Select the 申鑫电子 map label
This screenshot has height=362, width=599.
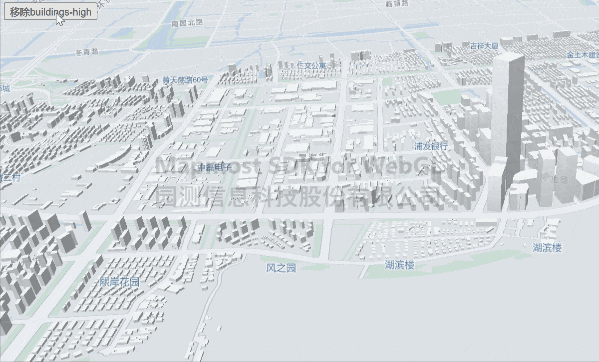pyautogui.click(x=214, y=167)
